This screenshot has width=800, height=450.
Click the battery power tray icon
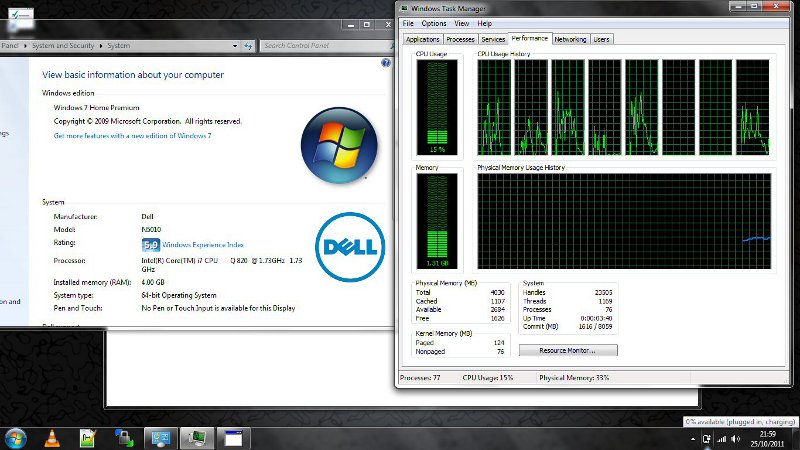(x=707, y=439)
